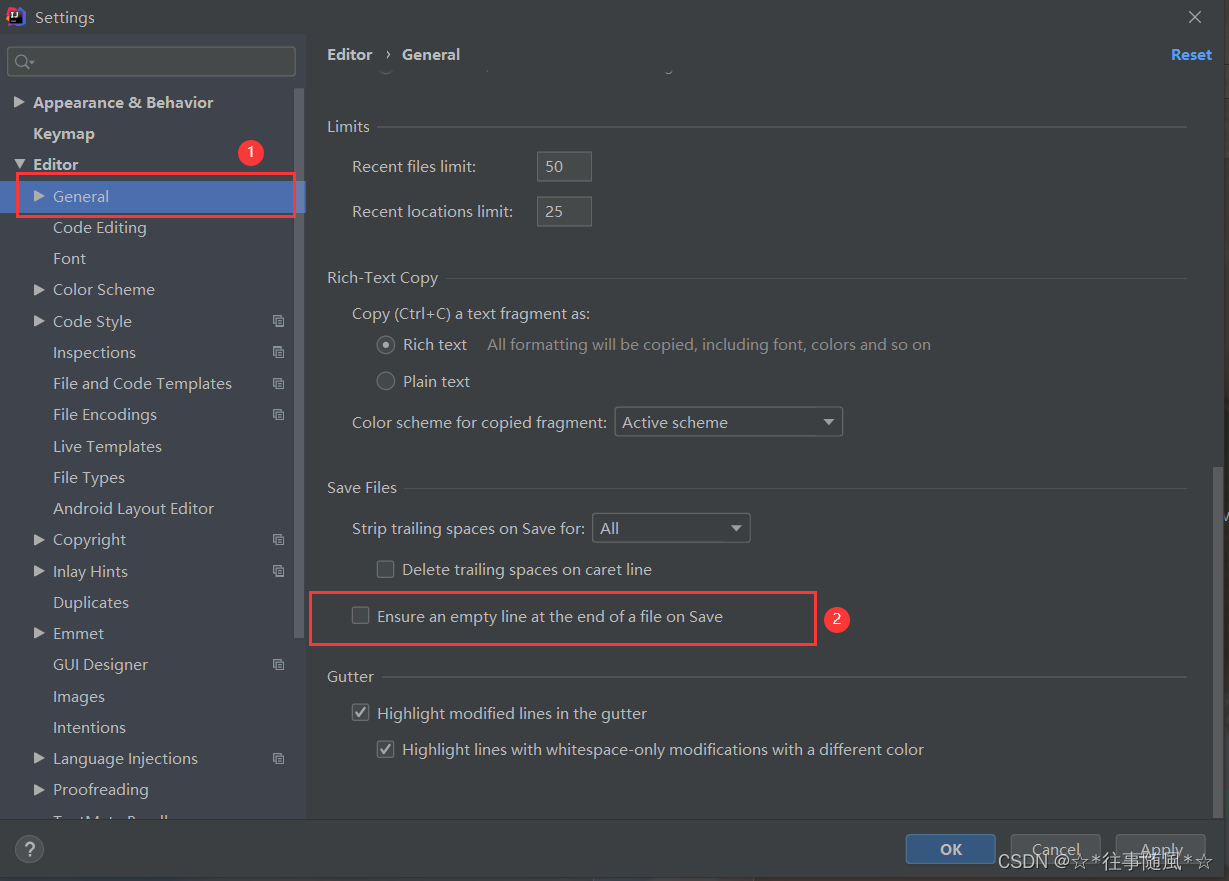Open the Strip trailing spaces on Save dropdown
The width and height of the screenshot is (1229, 881).
coord(671,528)
